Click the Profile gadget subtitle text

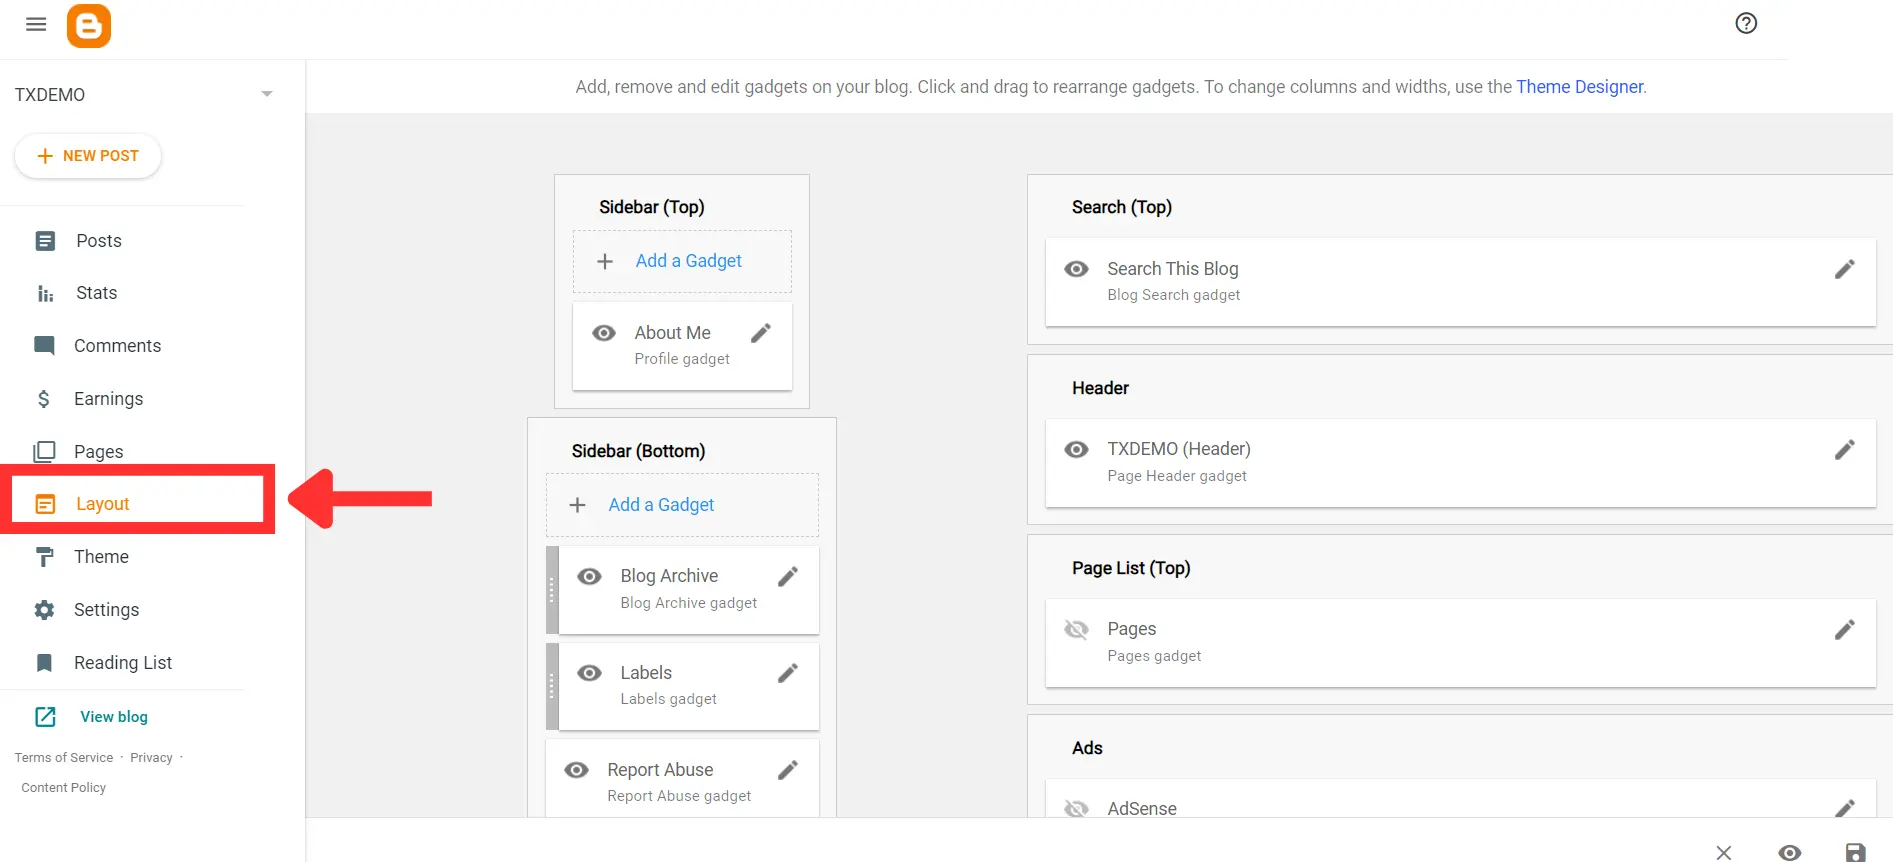click(x=682, y=359)
